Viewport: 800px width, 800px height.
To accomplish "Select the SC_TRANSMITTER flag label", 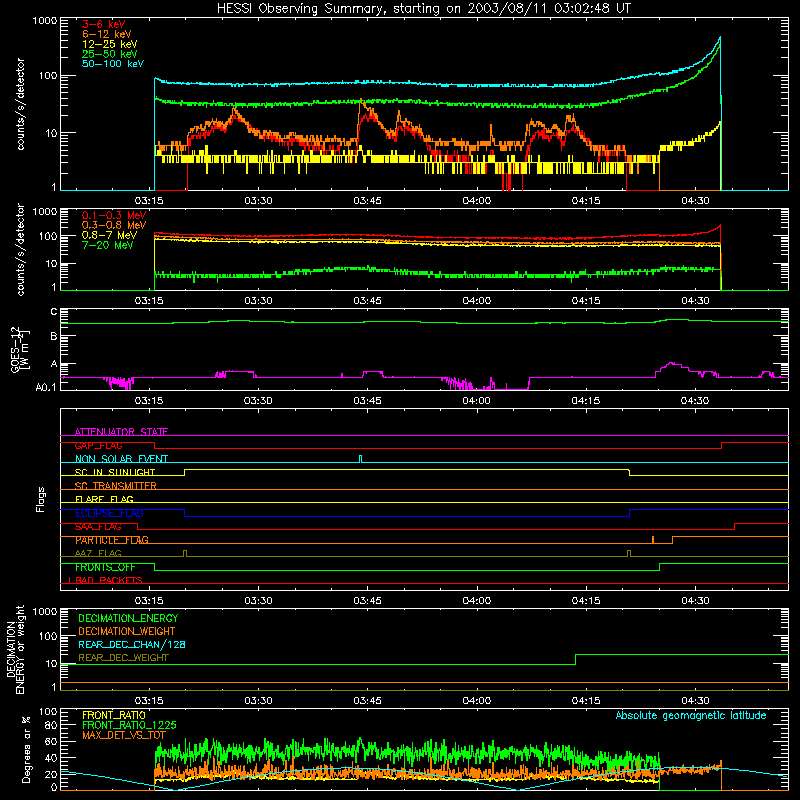I will pos(115,485).
